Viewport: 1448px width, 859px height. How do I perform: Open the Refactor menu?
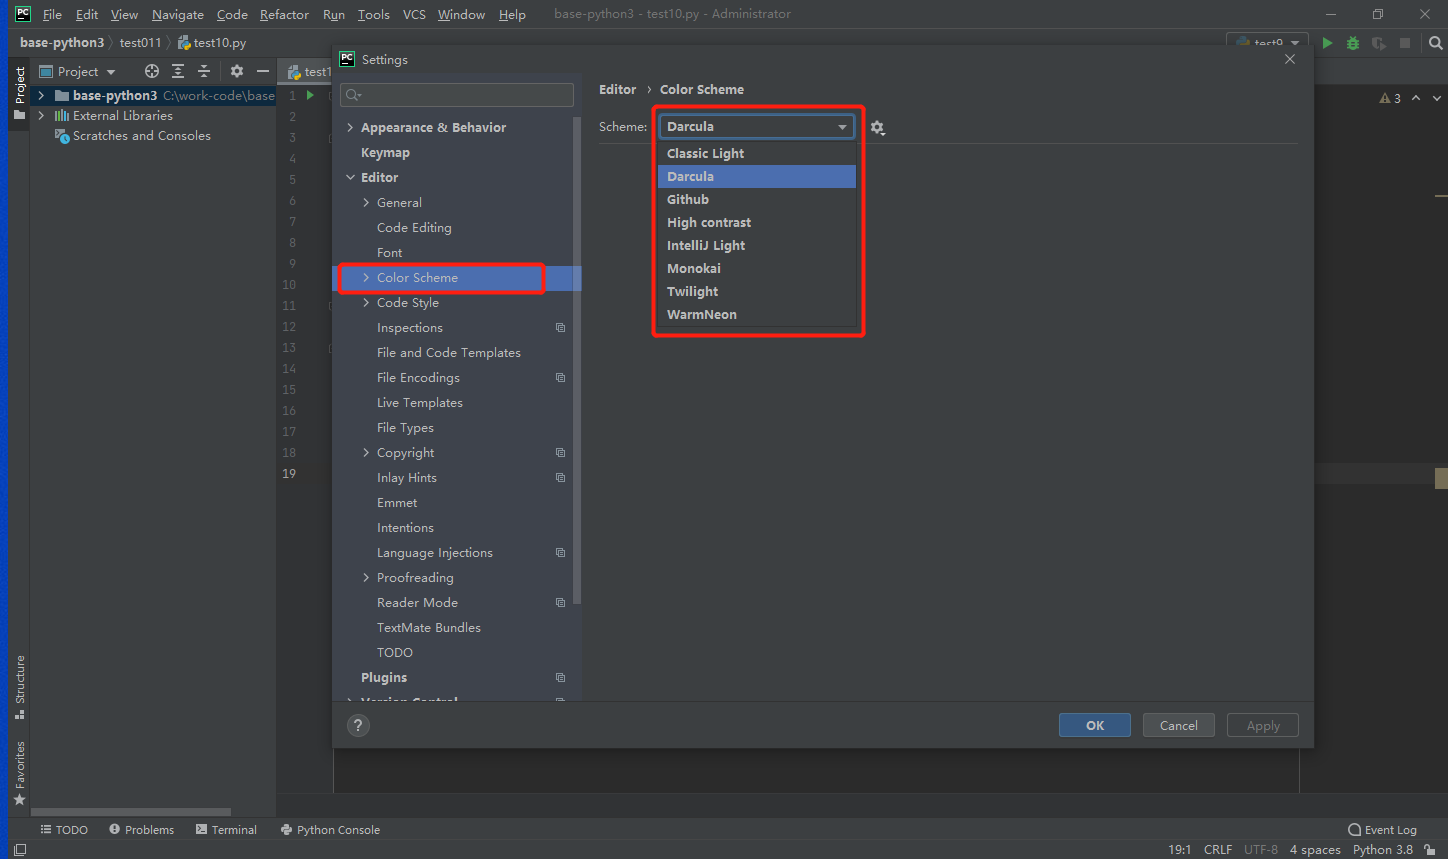[284, 14]
